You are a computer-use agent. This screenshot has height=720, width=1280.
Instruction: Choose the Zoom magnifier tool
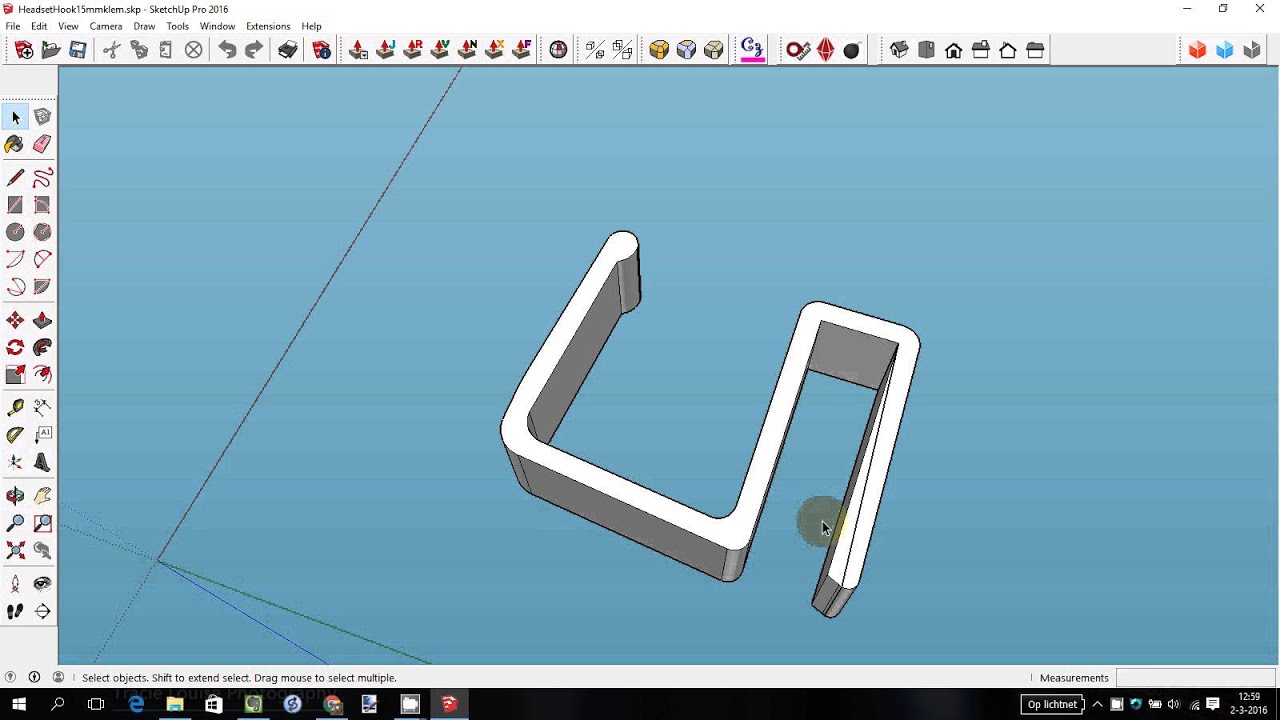(15, 523)
